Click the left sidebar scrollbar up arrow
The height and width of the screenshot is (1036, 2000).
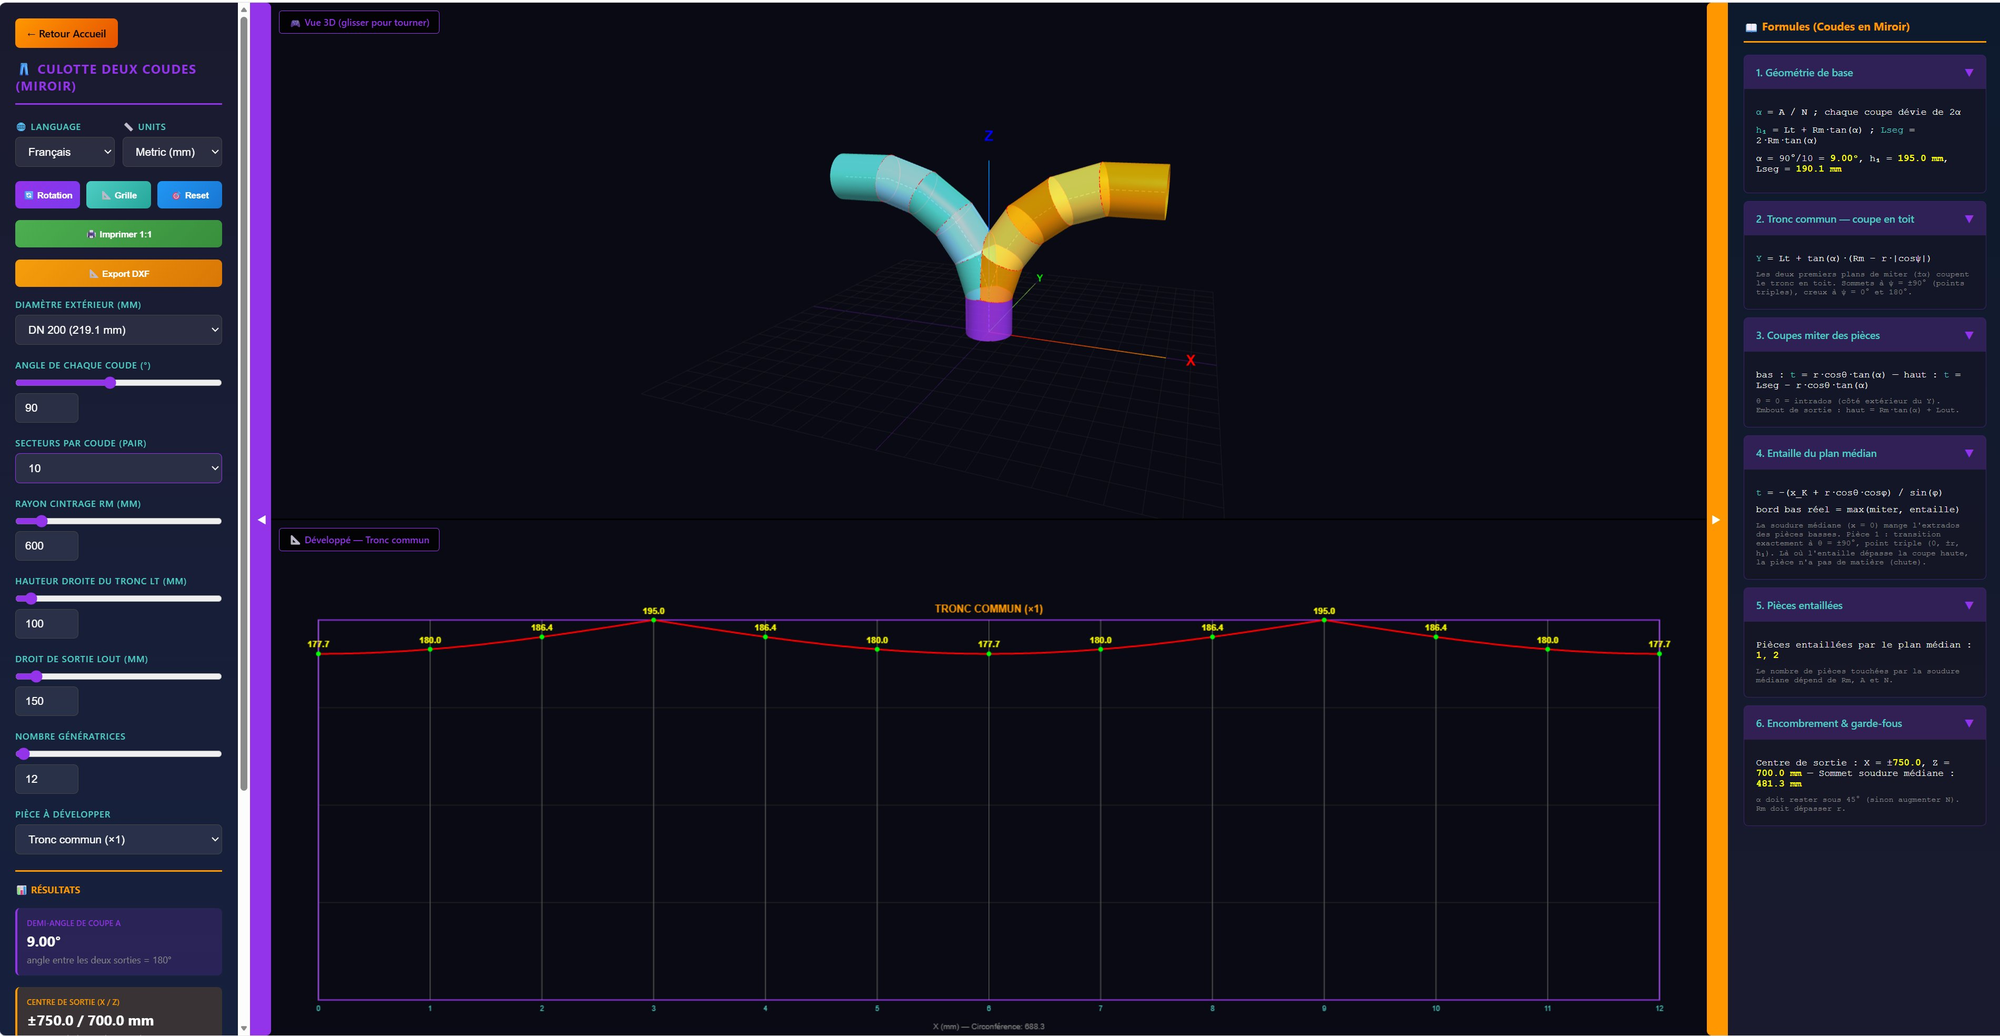(x=243, y=8)
